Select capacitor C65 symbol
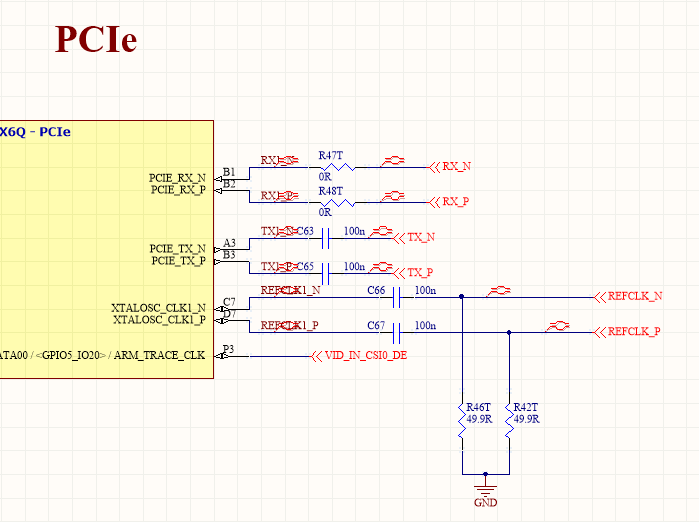The height and width of the screenshot is (522, 699). [x=325, y=273]
